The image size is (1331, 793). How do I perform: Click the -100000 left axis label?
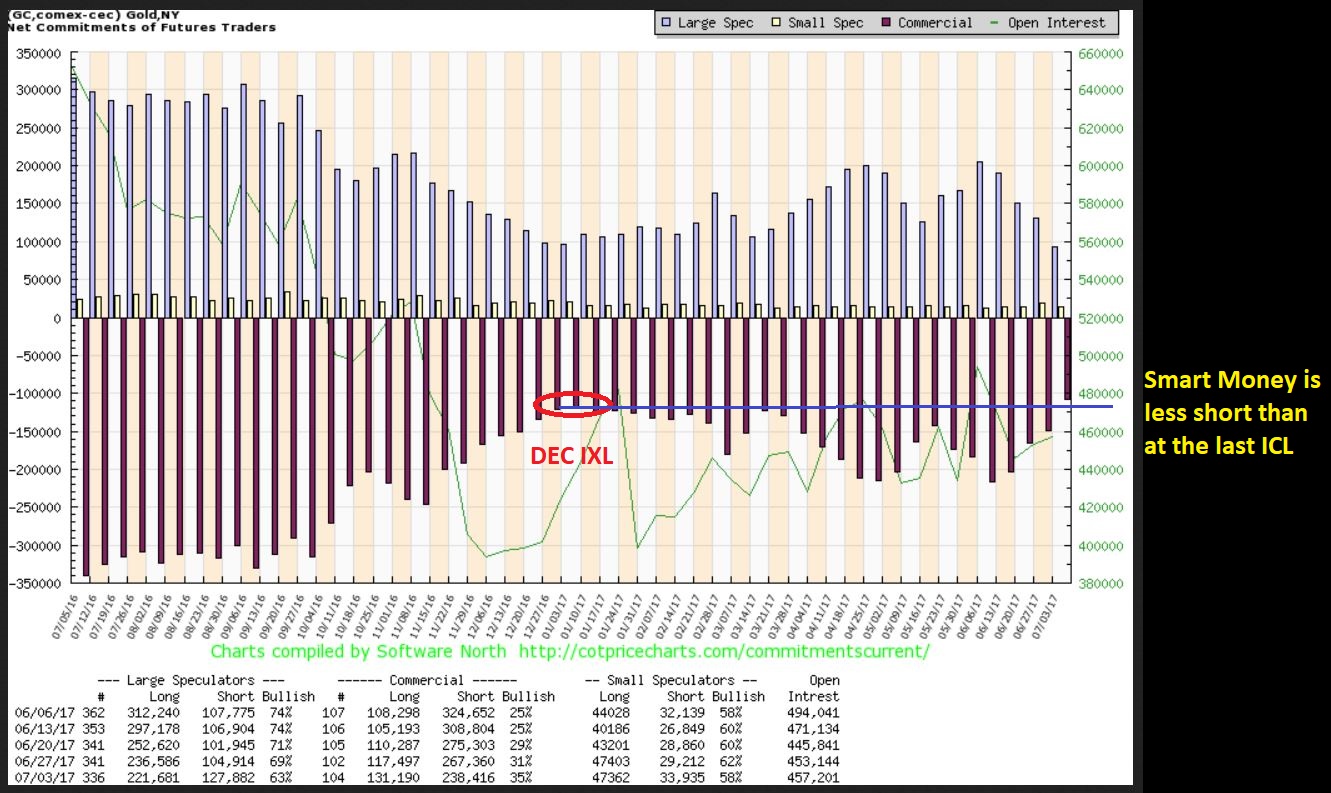(x=35, y=394)
